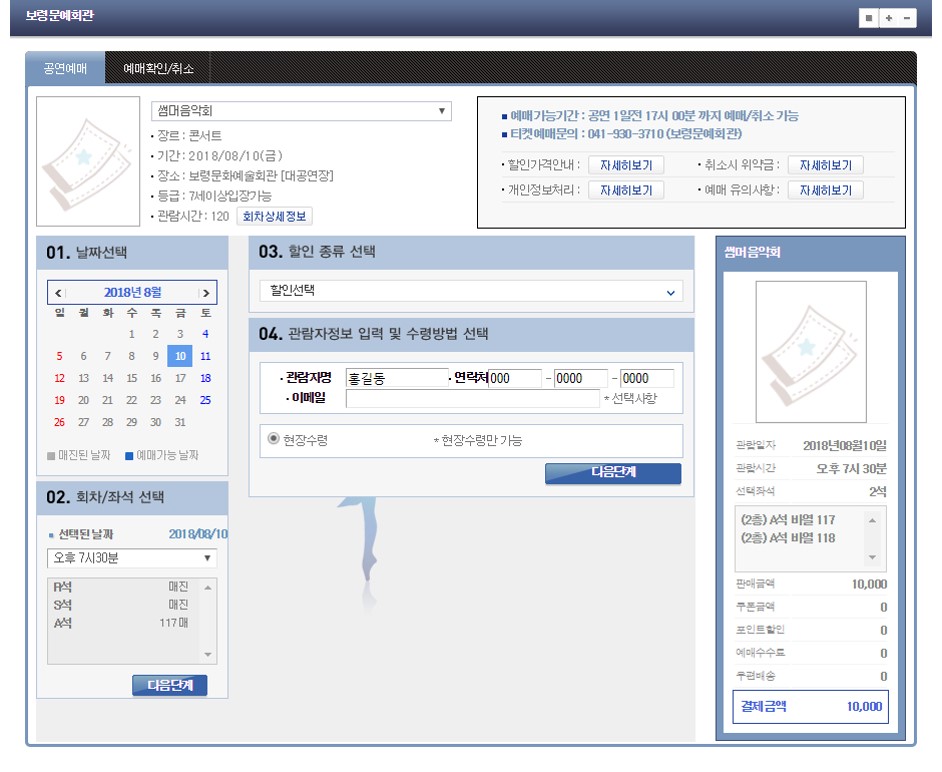Viewport: 942px width, 772px height.
Task: Select the 공연예매 tab
Action: (65, 69)
